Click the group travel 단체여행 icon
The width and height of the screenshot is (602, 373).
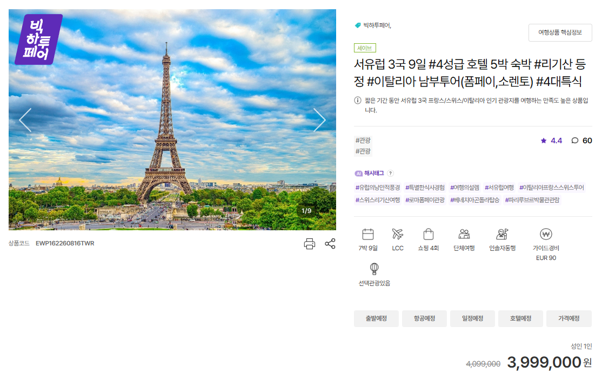464,234
